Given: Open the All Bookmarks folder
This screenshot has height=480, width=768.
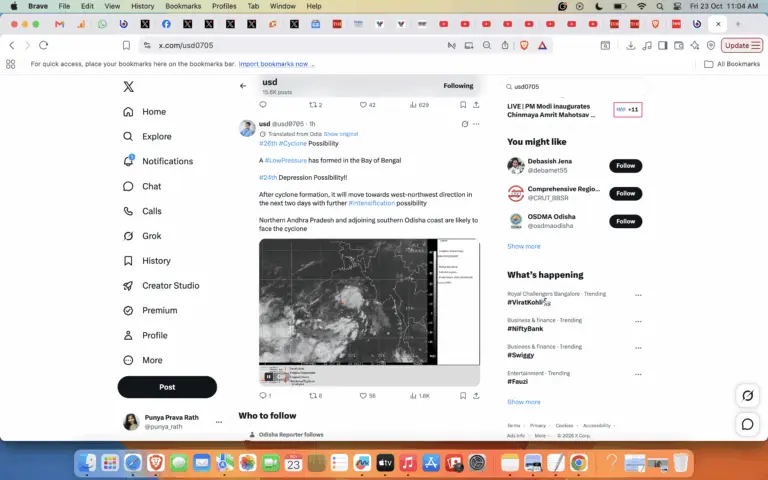Looking at the screenshot, I should click(732, 64).
